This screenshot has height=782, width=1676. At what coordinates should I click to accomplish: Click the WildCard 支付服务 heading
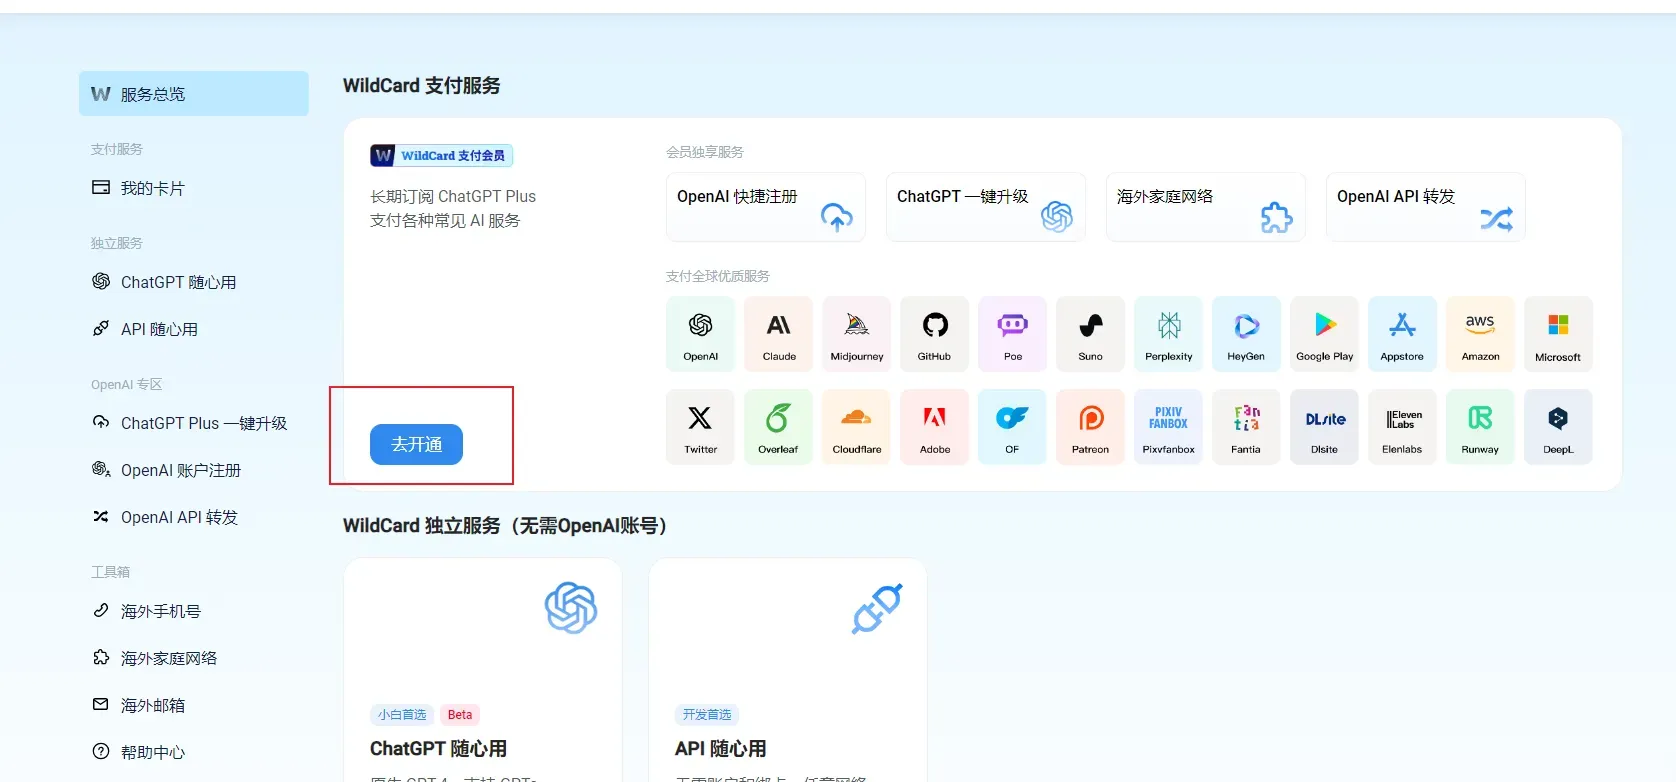(422, 86)
